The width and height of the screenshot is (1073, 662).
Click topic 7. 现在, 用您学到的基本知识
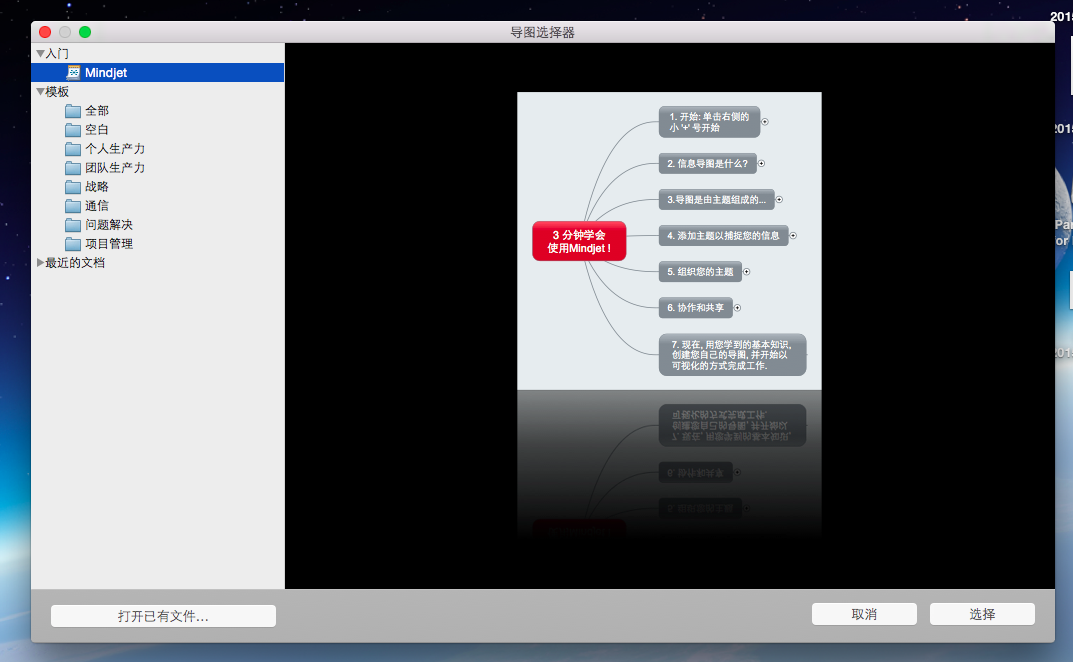pos(732,355)
